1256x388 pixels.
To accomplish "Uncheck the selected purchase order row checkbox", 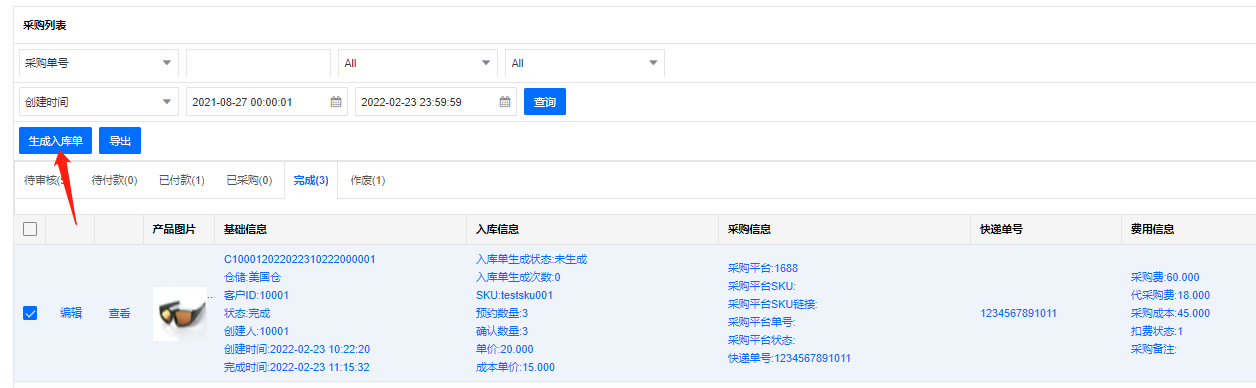I will click(30, 313).
